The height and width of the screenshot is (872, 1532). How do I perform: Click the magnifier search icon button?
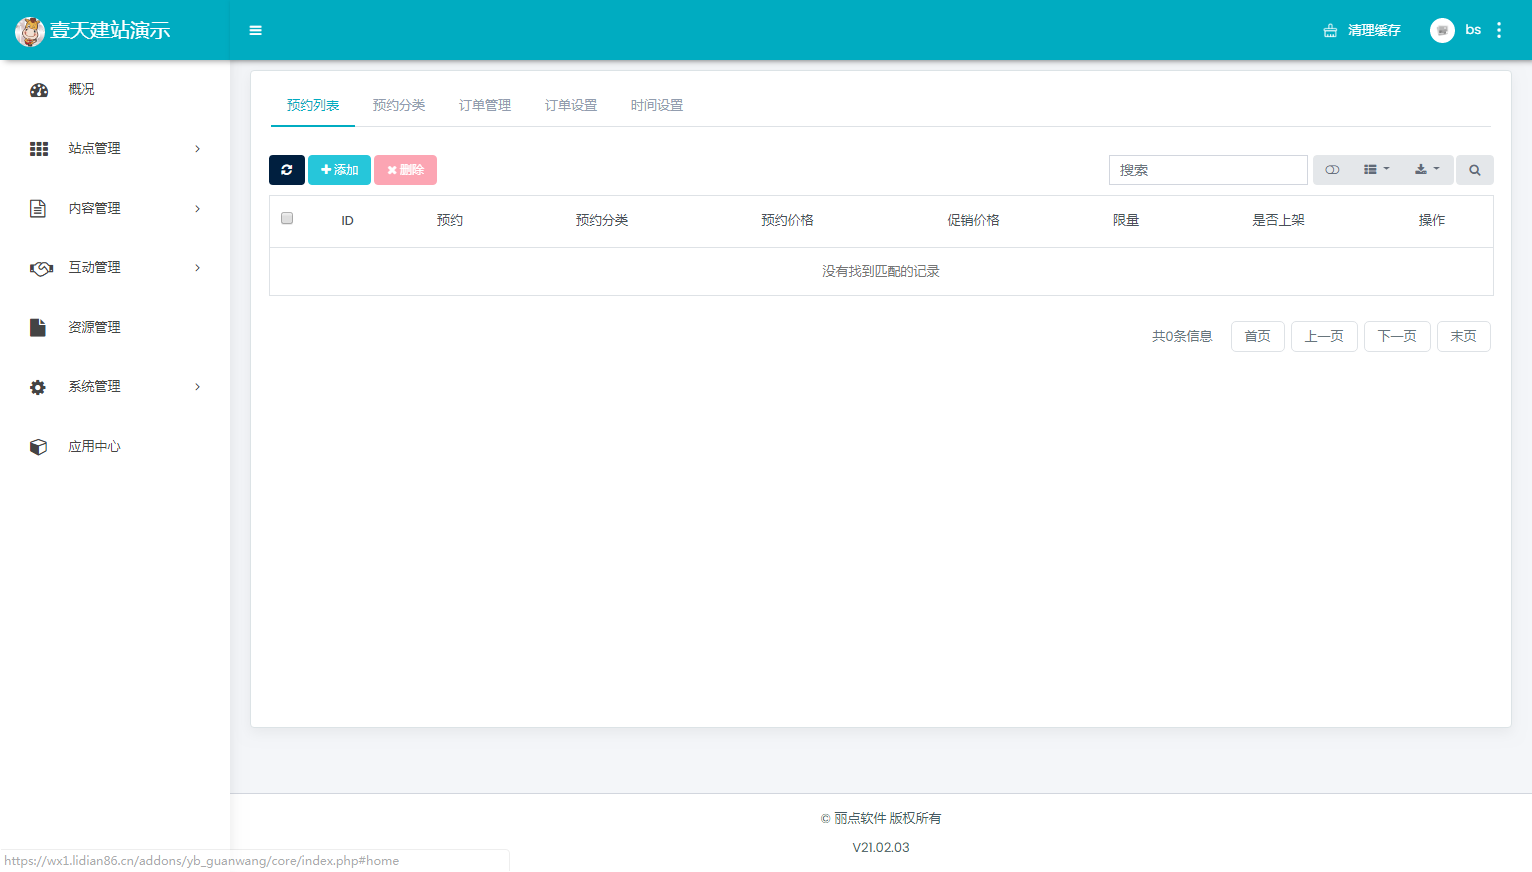1475,170
